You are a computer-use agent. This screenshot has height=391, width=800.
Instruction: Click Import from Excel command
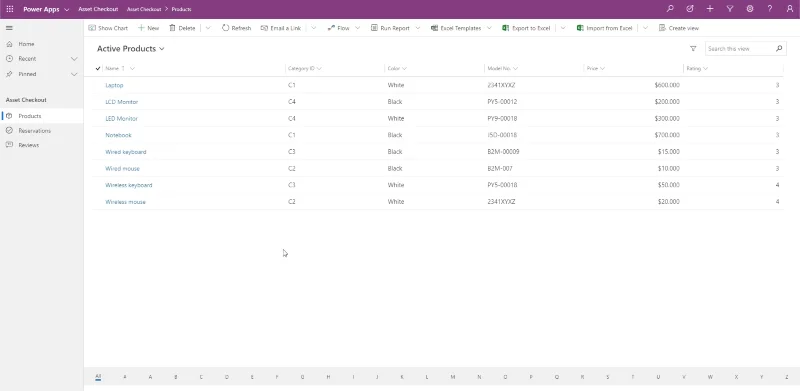(605, 28)
